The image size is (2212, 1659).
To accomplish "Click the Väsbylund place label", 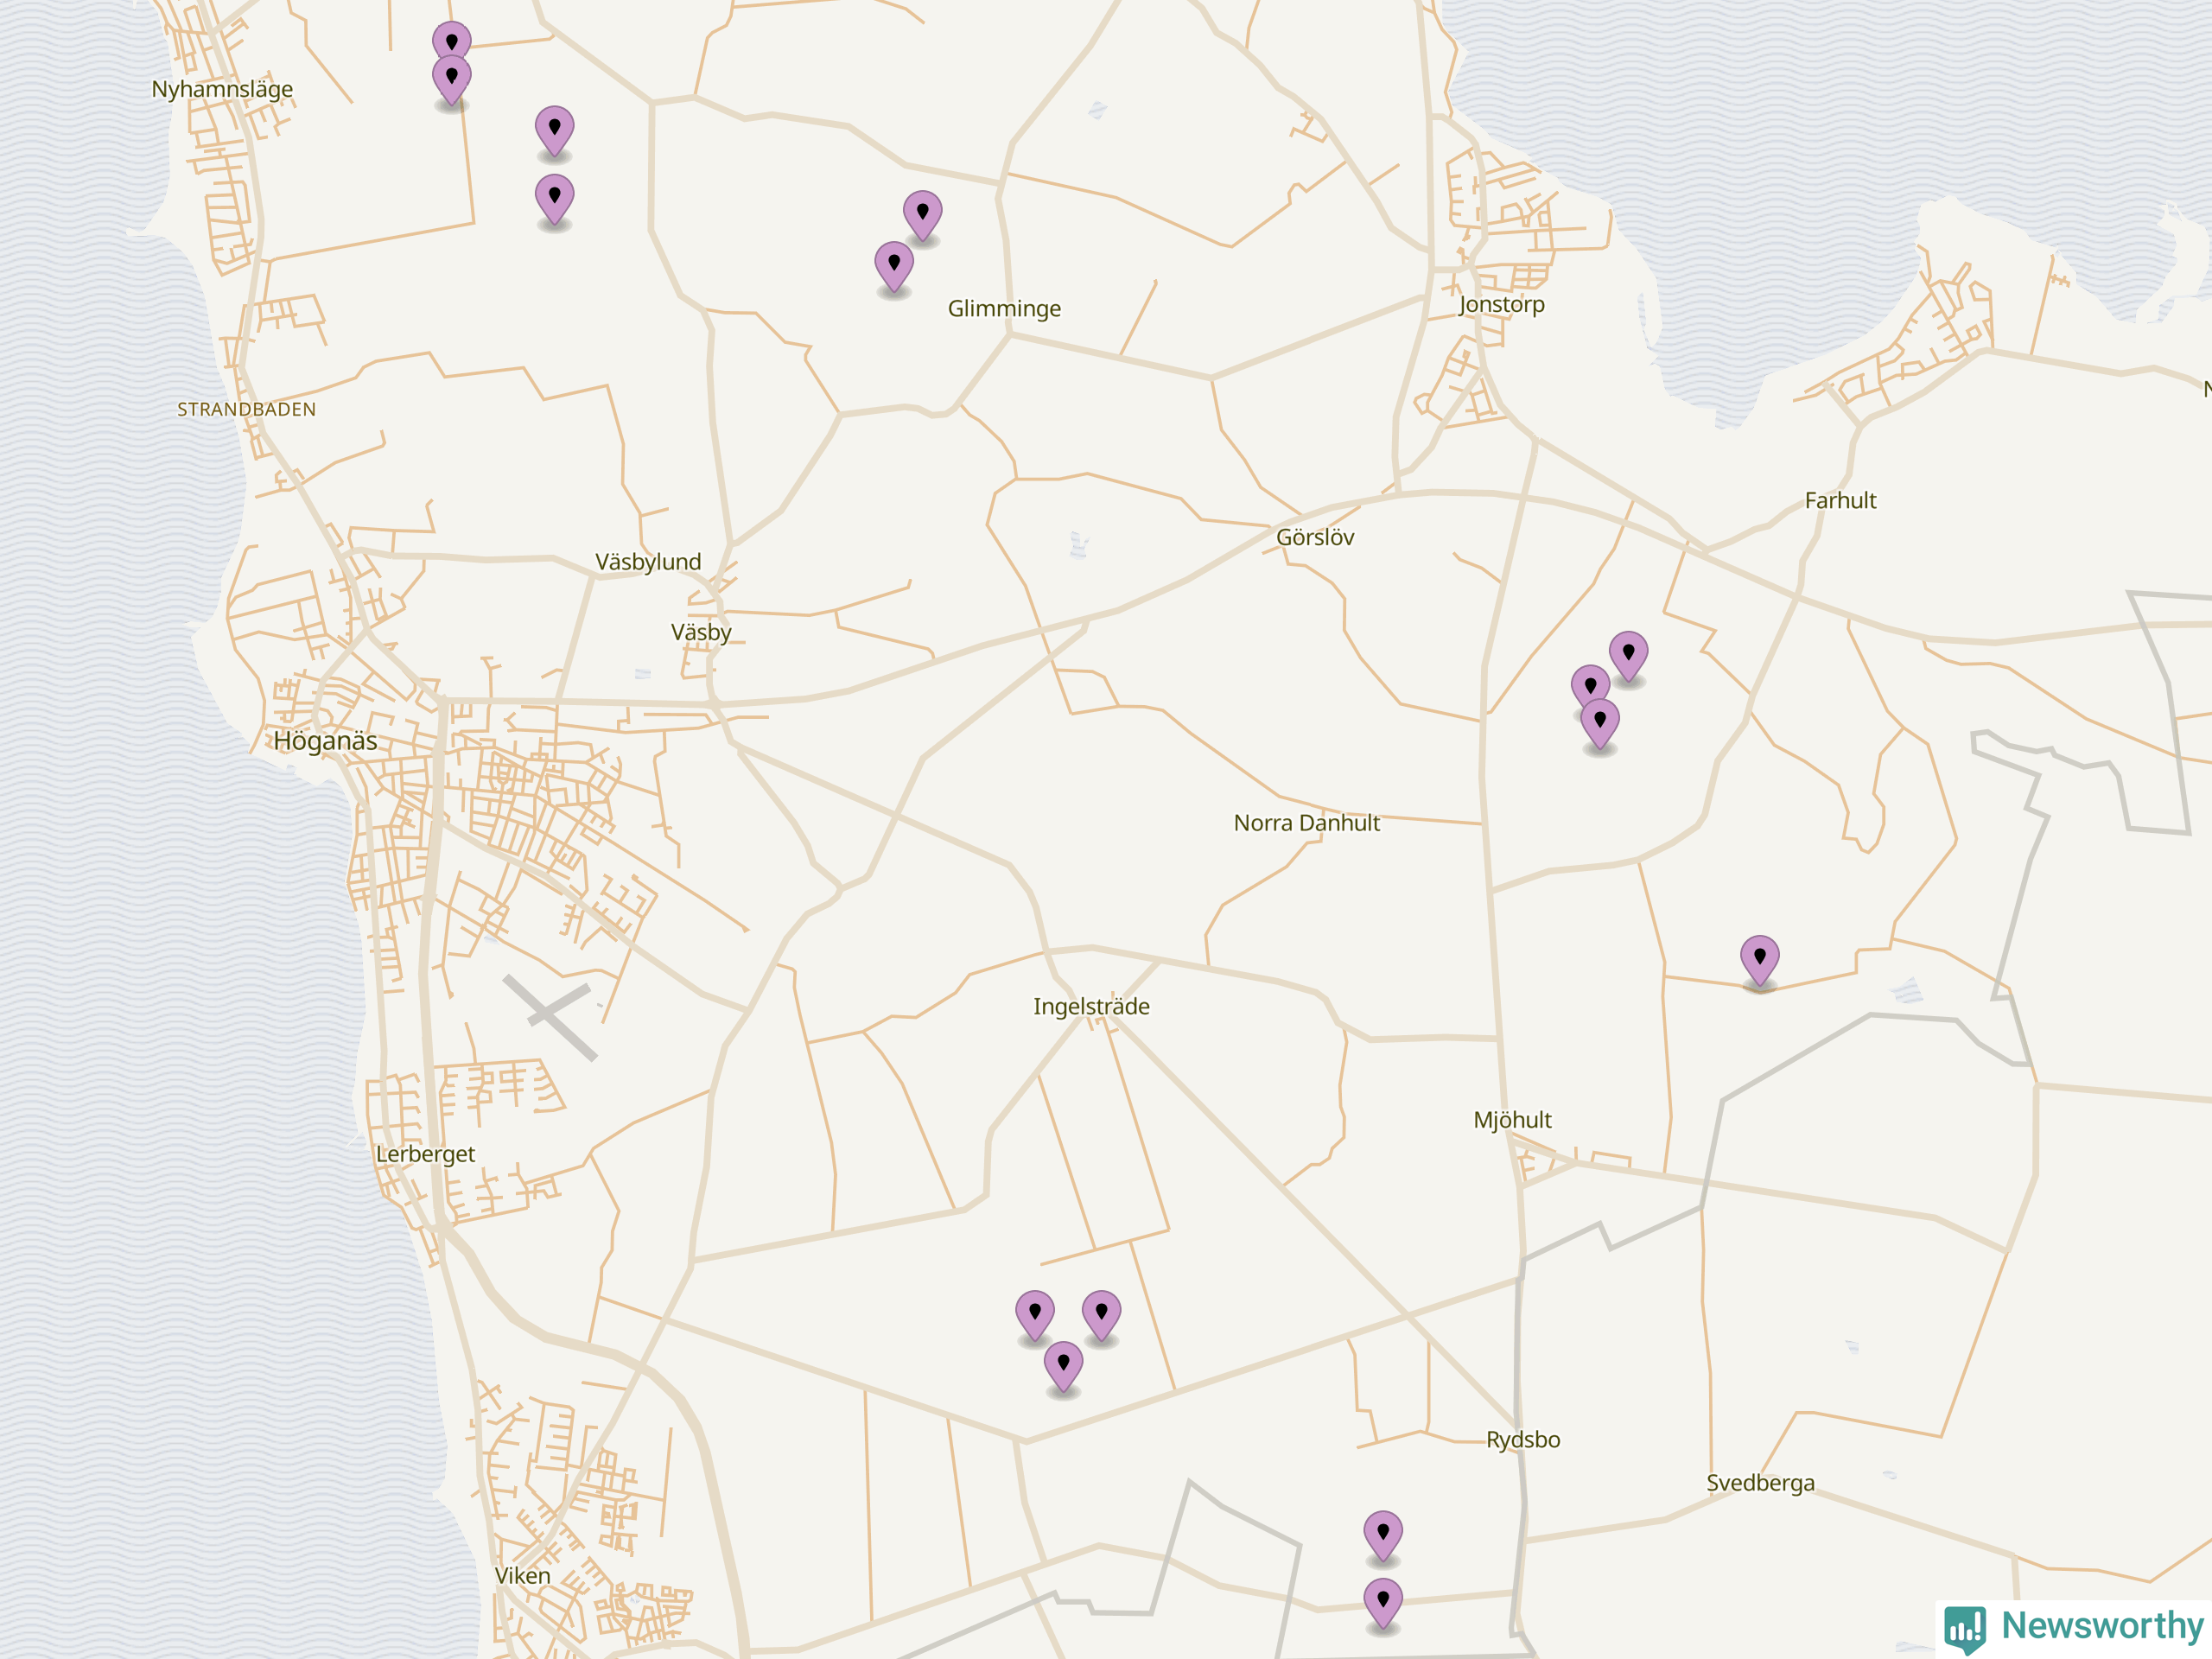I will pyautogui.click(x=648, y=562).
